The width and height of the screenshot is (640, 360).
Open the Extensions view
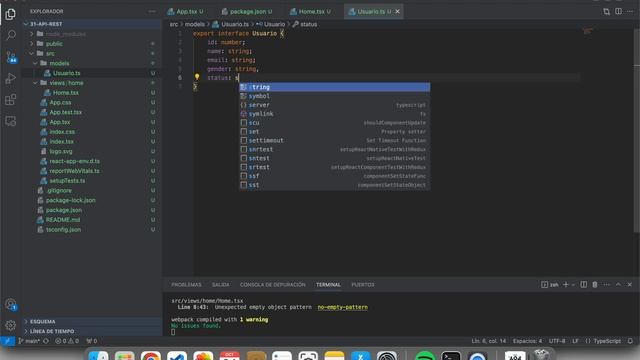click(11, 100)
